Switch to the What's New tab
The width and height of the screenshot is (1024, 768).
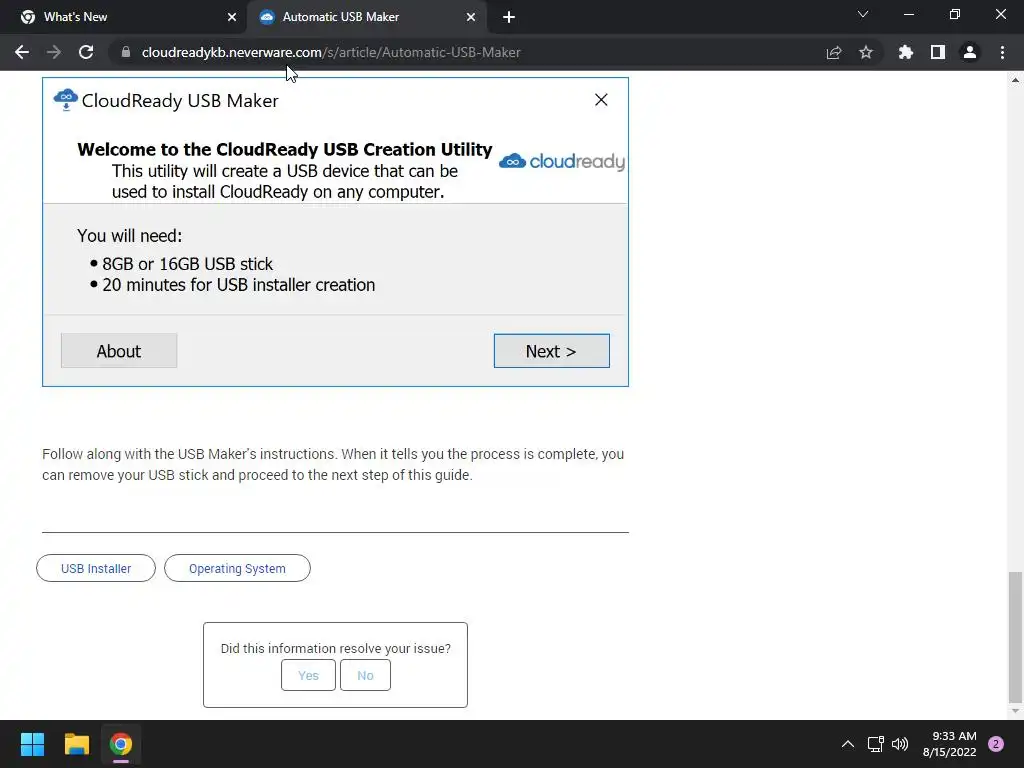123,17
